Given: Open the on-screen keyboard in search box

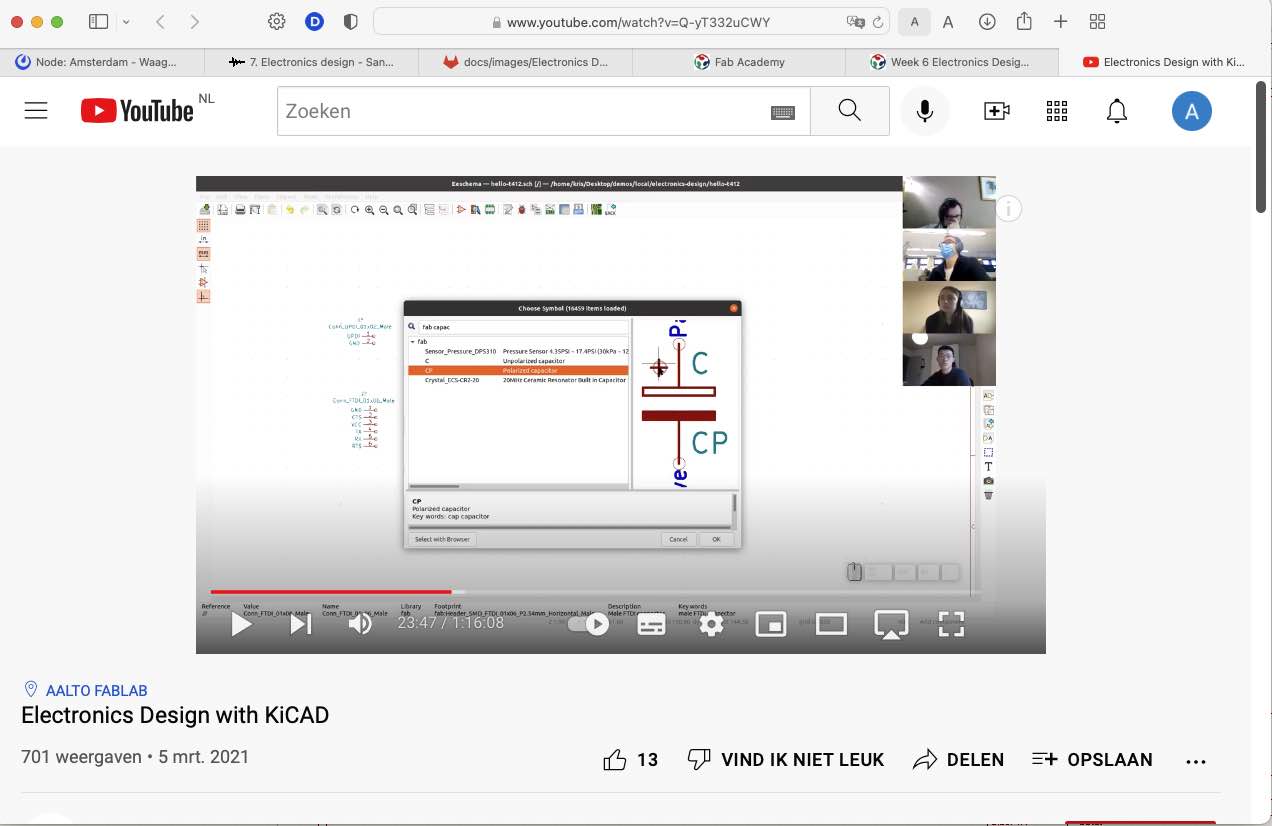Looking at the screenshot, I should point(783,112).
